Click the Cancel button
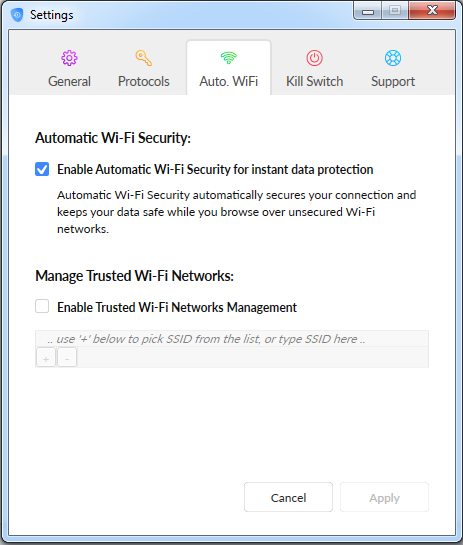The width and height of the screenshot is (463, 545). coord(289,497)
